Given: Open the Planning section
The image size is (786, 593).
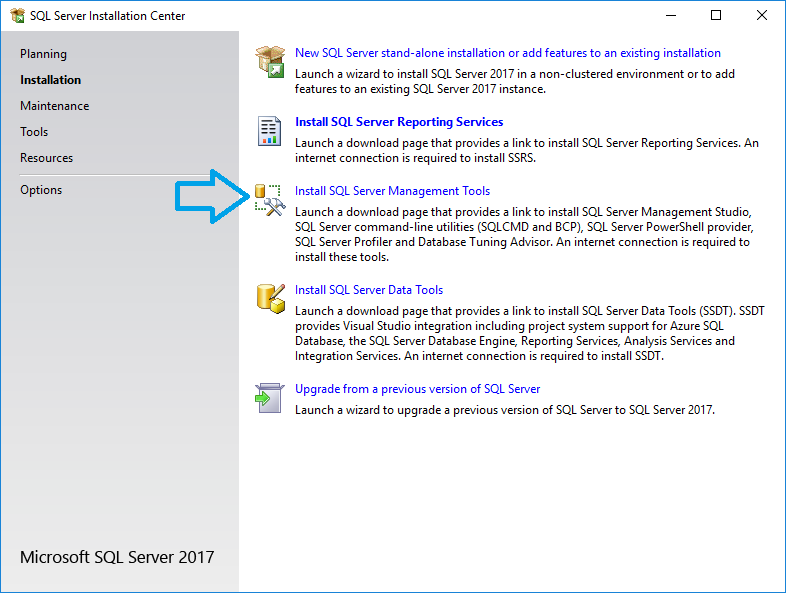Looking at the screenshot, I should coord(43,54).
